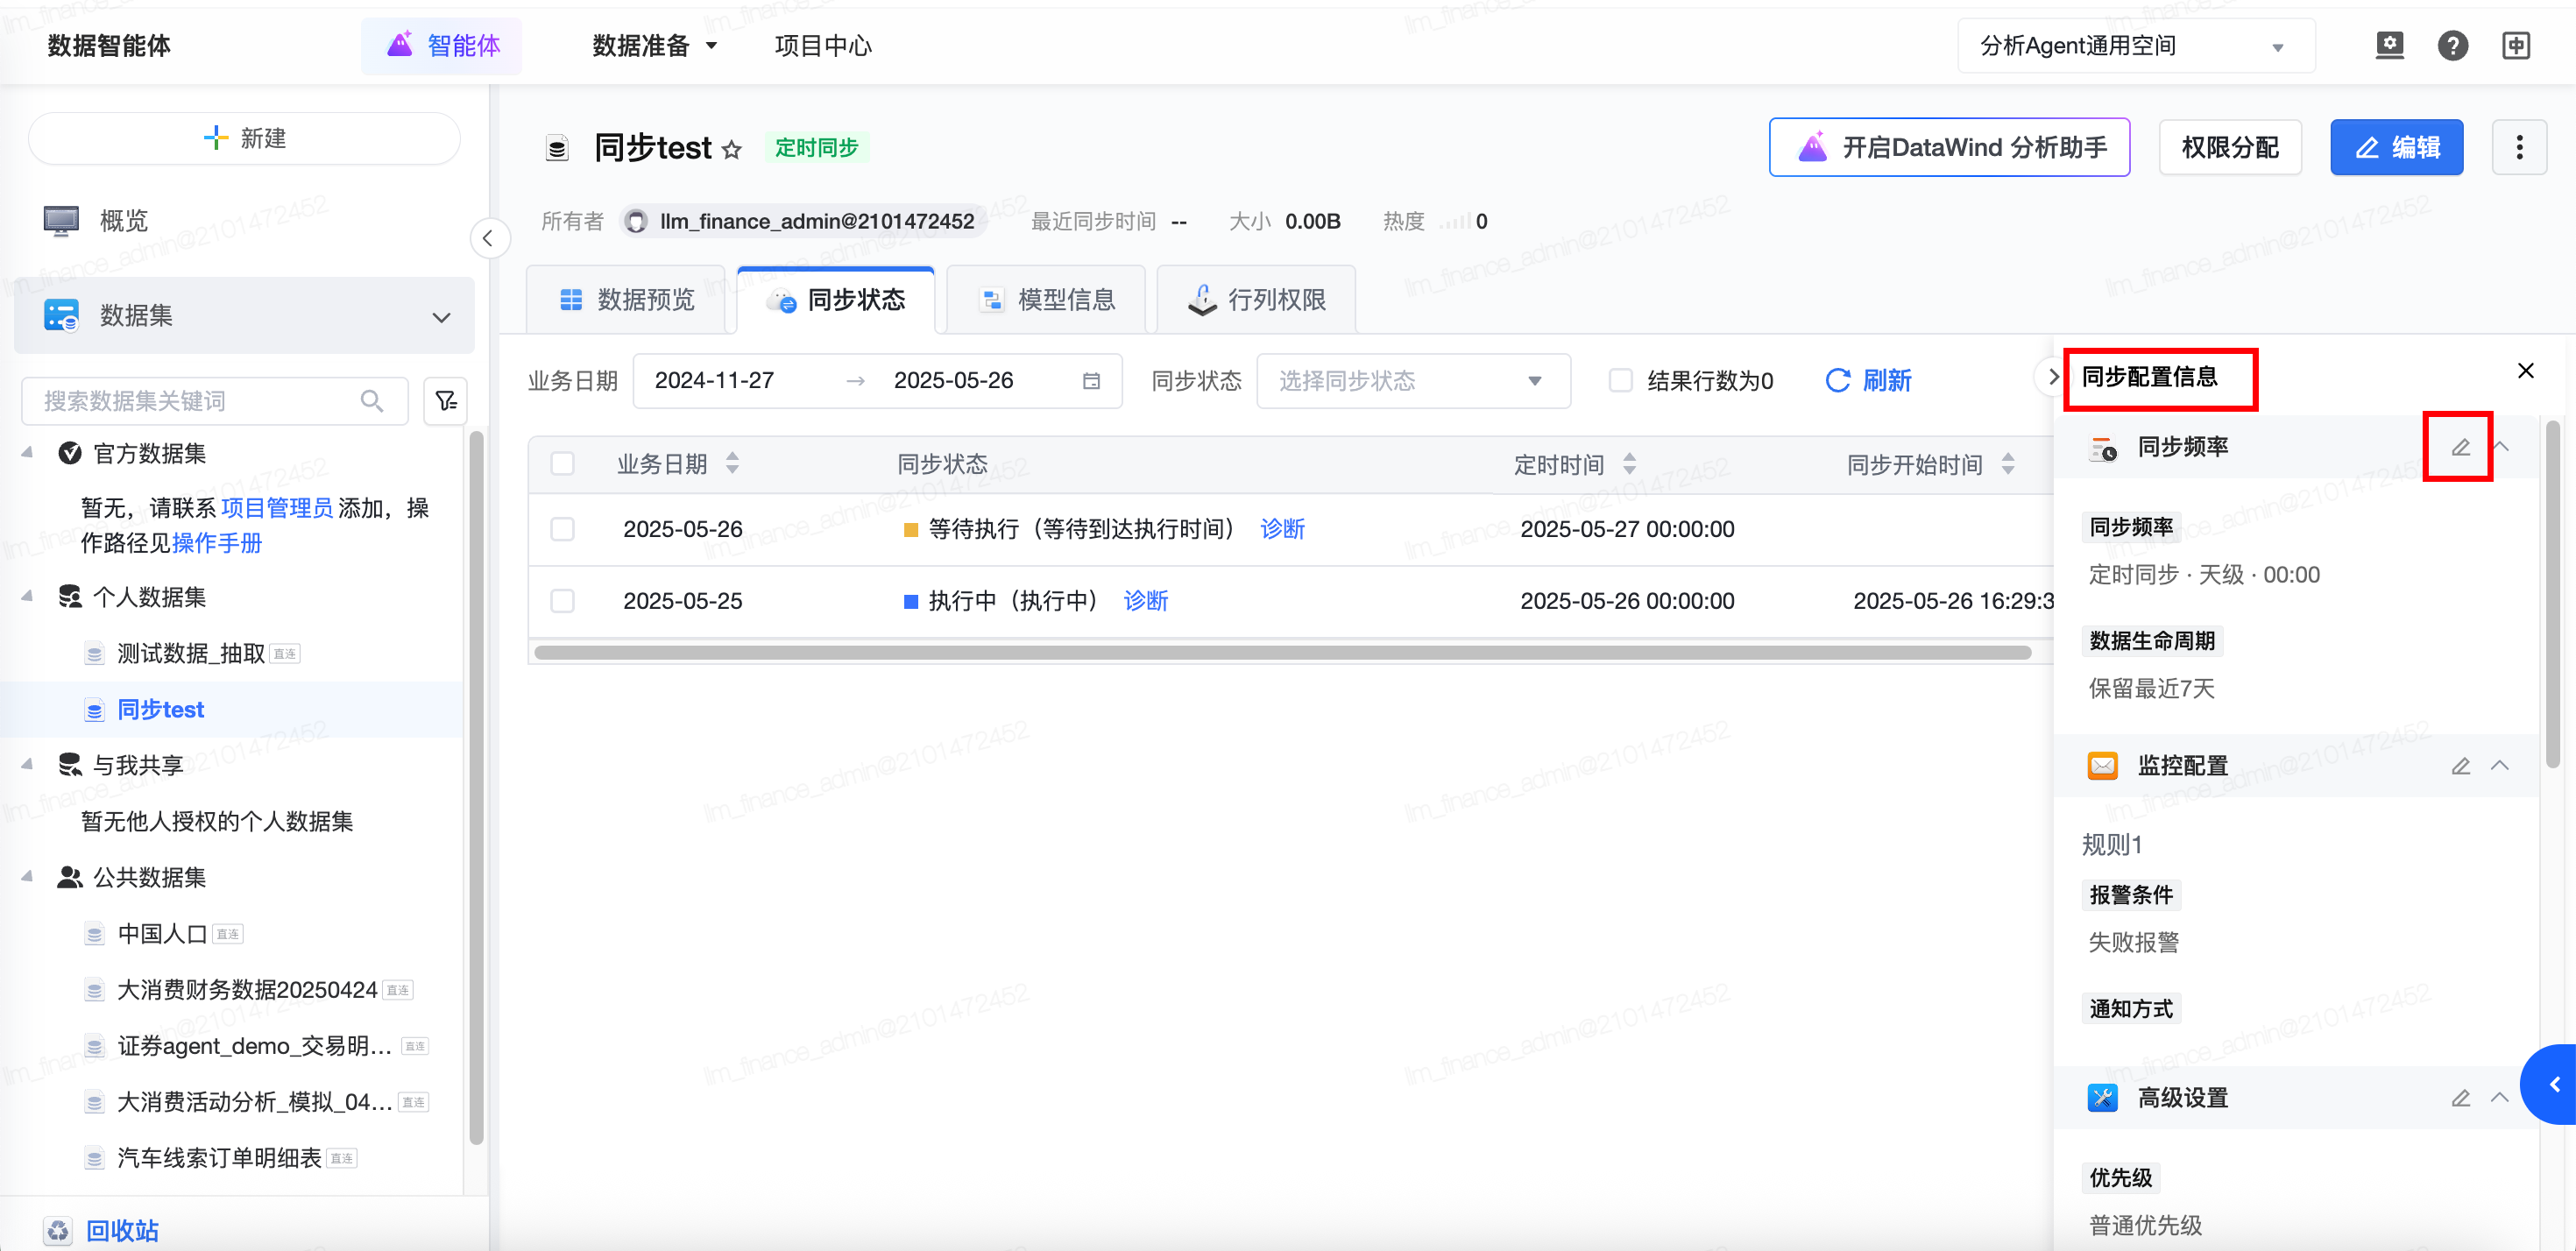This screenshot has height=1251, width=2576.
Task: Click 开启DataWind 分析助手 button
Action: (x=1949, y=147)
